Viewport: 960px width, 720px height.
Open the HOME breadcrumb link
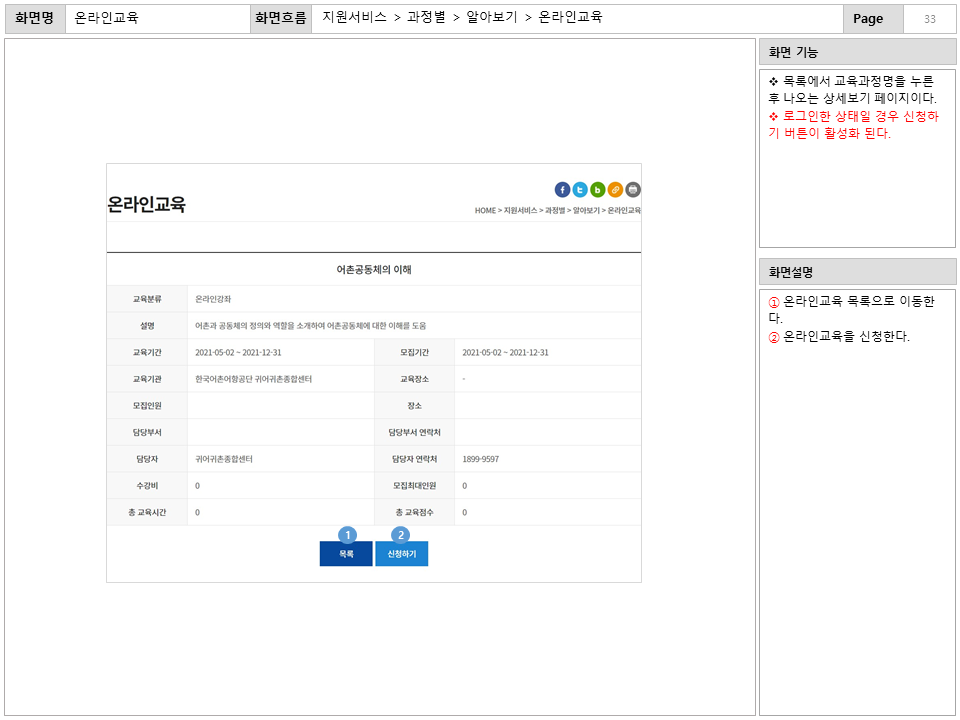[x=485, y=209]
